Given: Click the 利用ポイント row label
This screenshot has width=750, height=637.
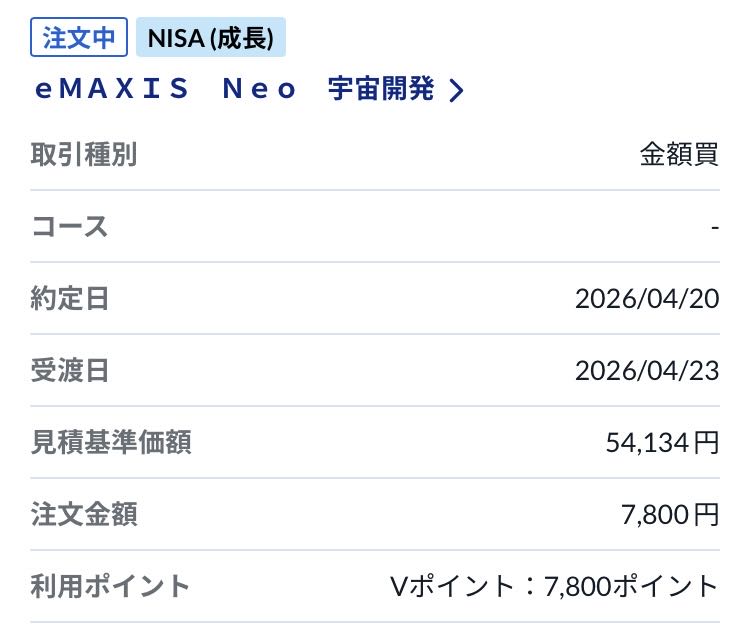Looking at the screenshot, I should [x=110, y=587].
